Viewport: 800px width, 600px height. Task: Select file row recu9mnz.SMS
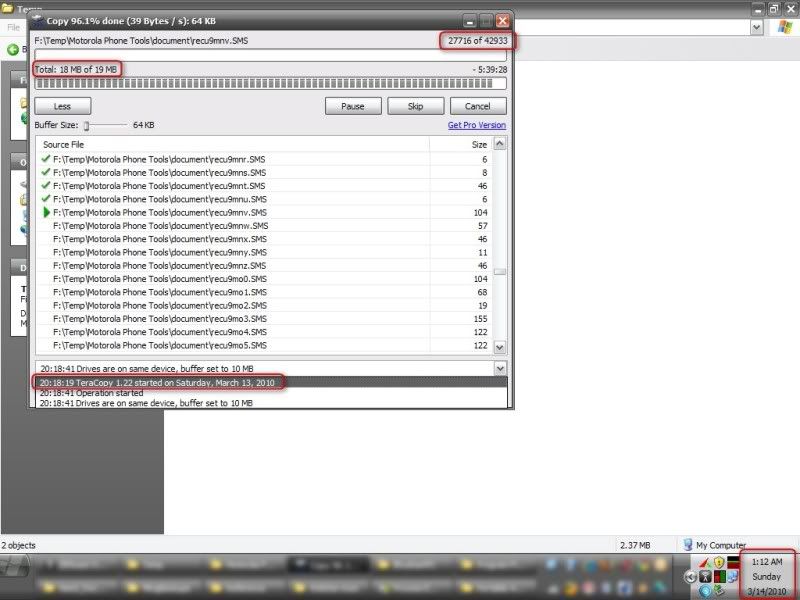click(x=264, y=265)
